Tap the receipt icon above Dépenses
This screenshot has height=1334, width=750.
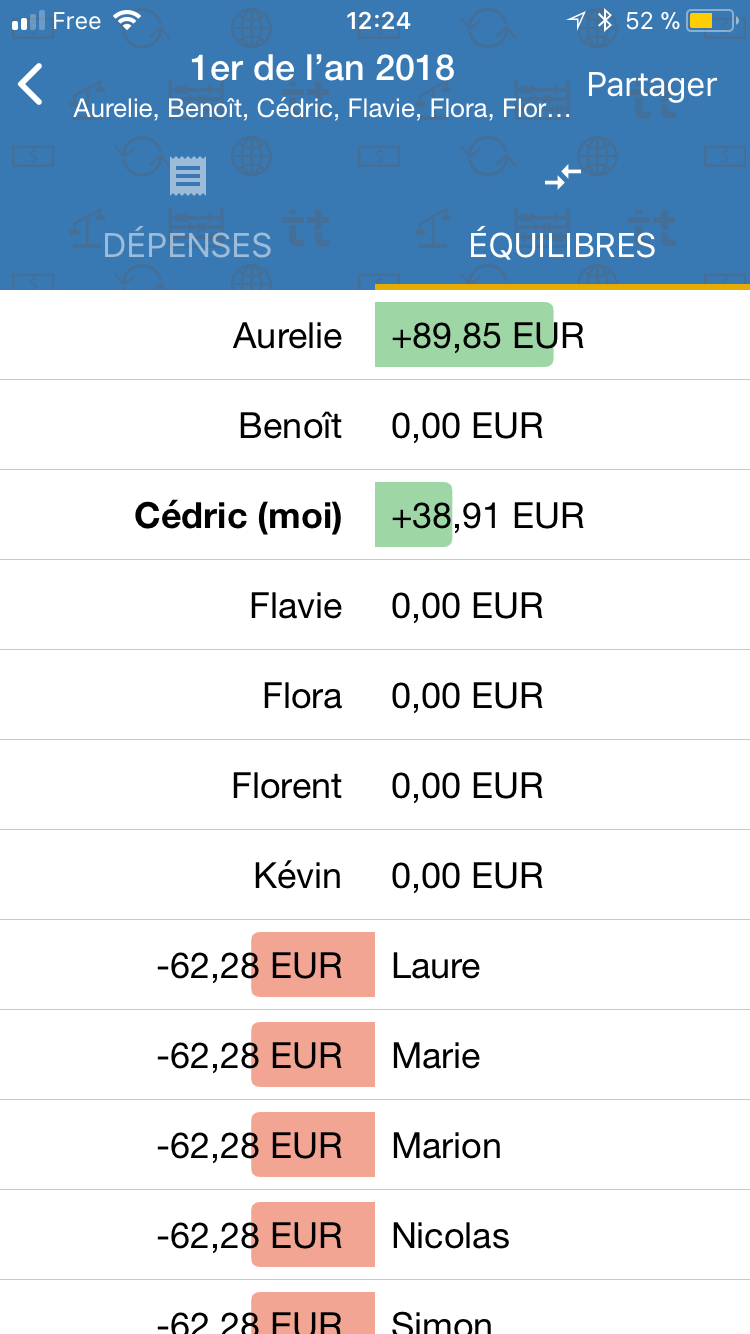[187, 177]
